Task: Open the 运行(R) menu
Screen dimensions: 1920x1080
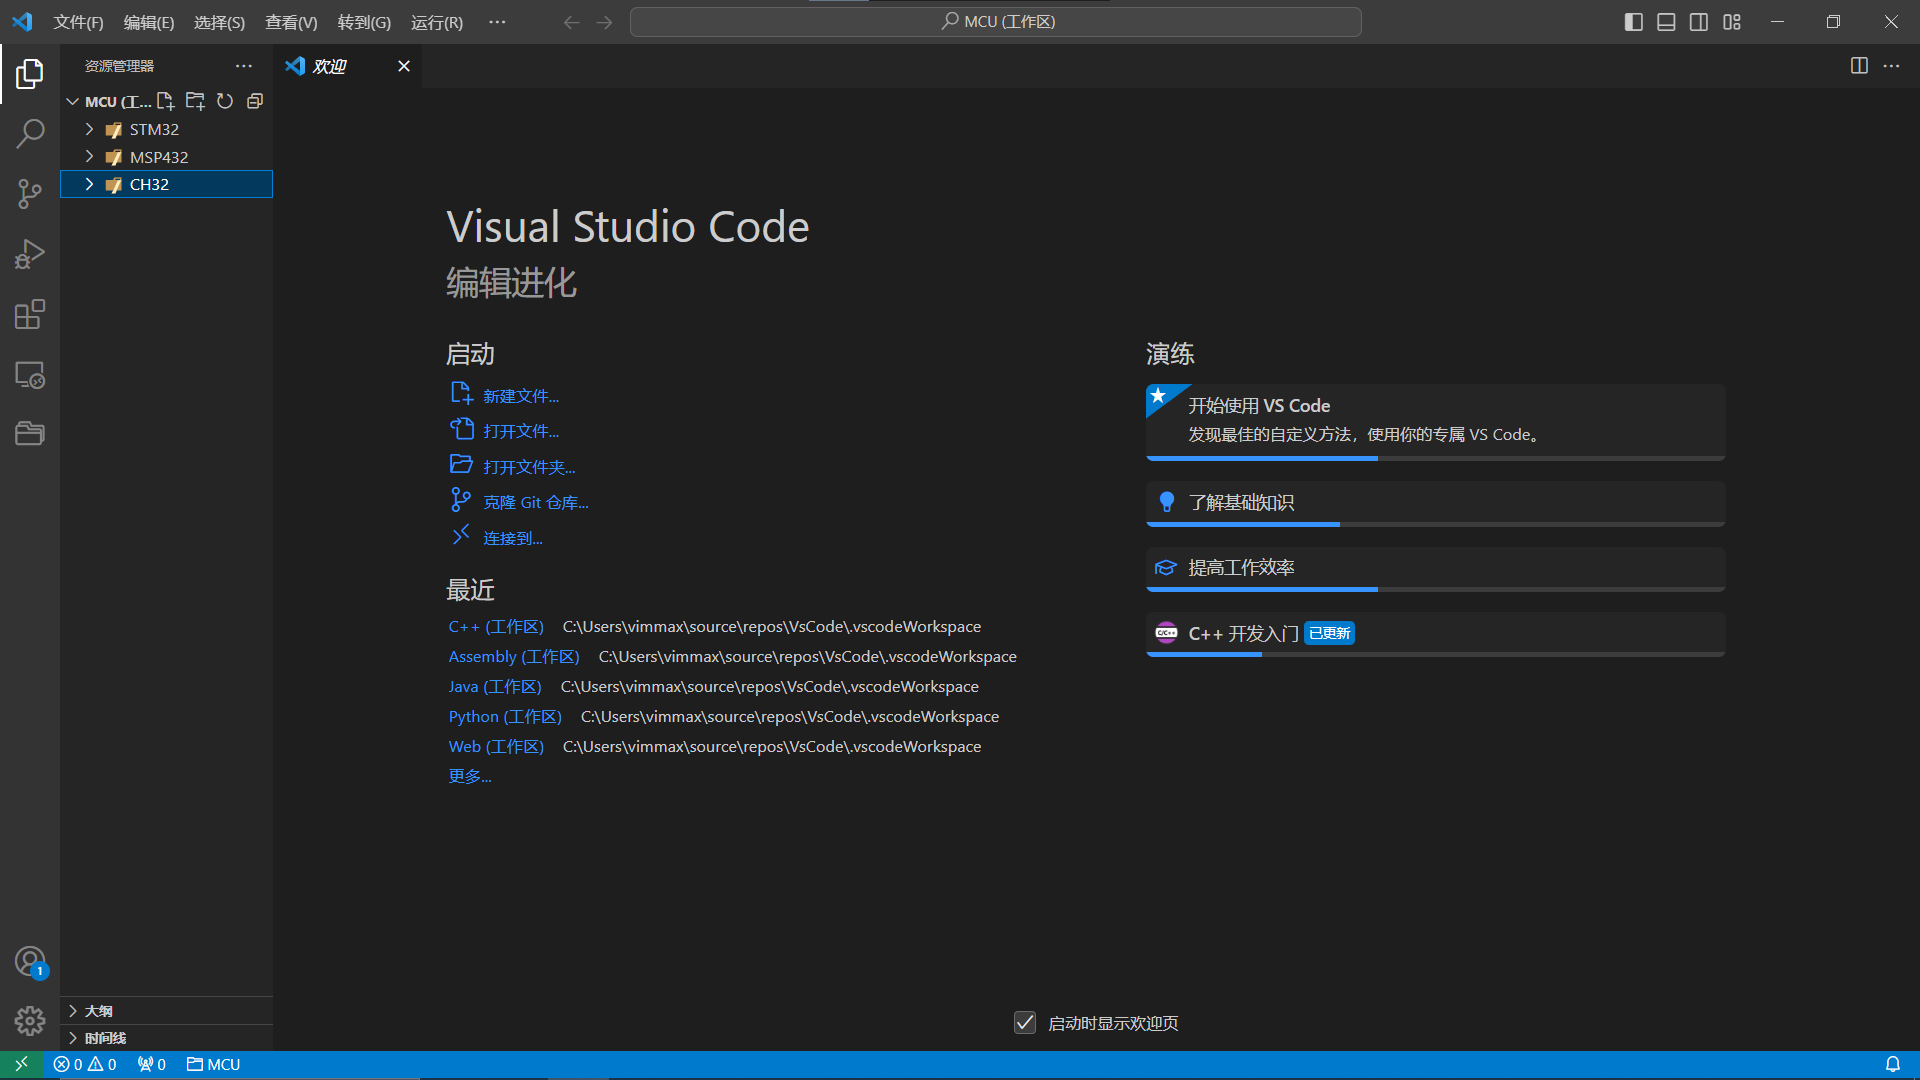Action: (437, 22)
